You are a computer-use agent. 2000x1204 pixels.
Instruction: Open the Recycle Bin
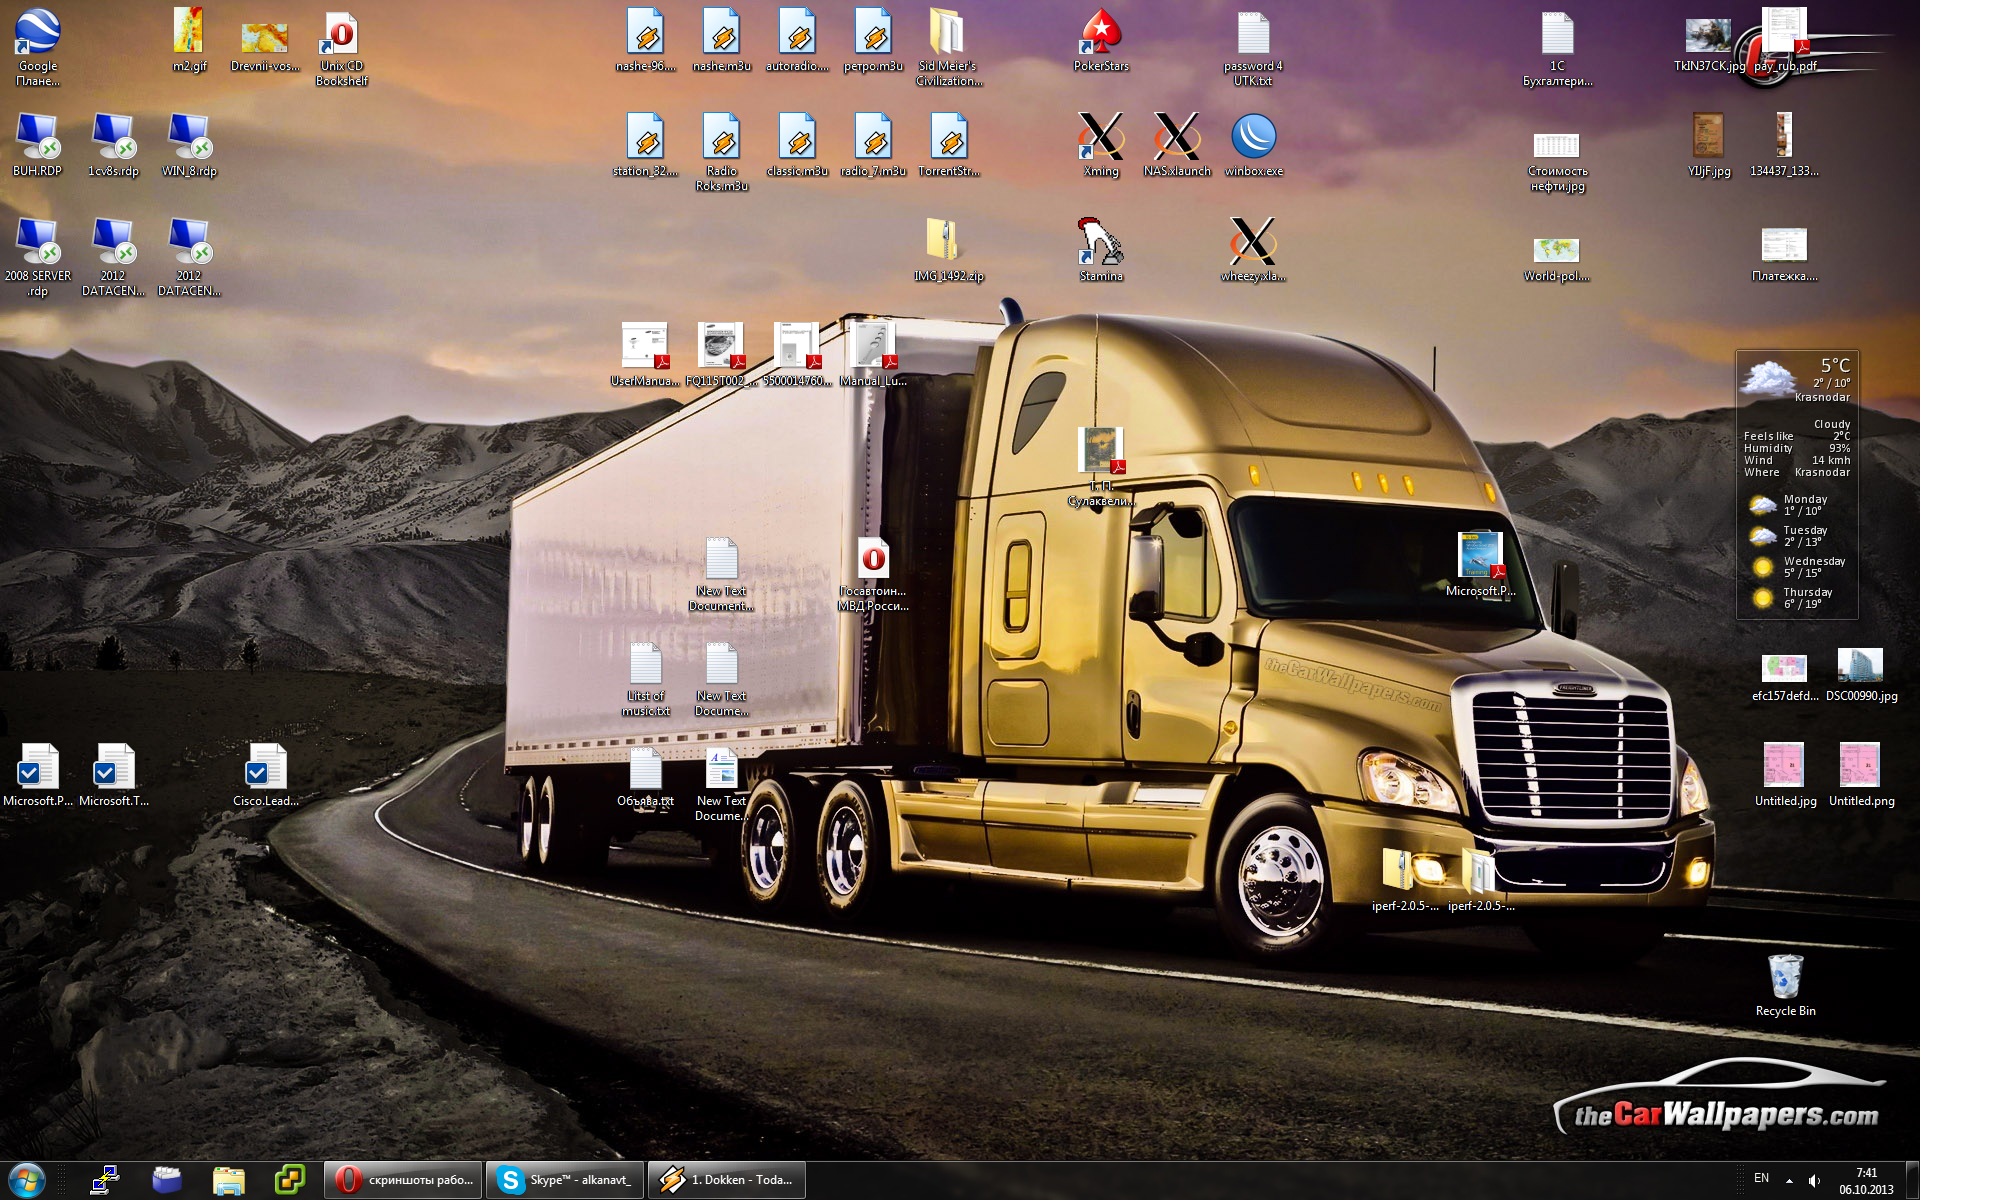point(1785,985)
